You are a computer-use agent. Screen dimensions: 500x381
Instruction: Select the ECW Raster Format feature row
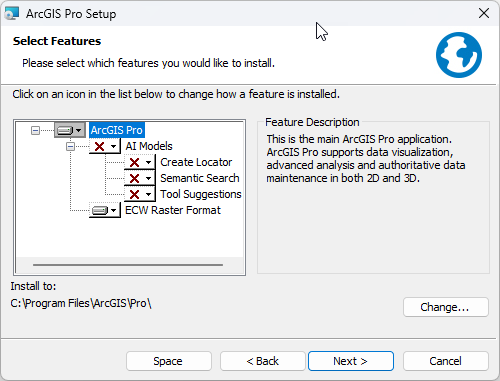[x=173, y=210]
